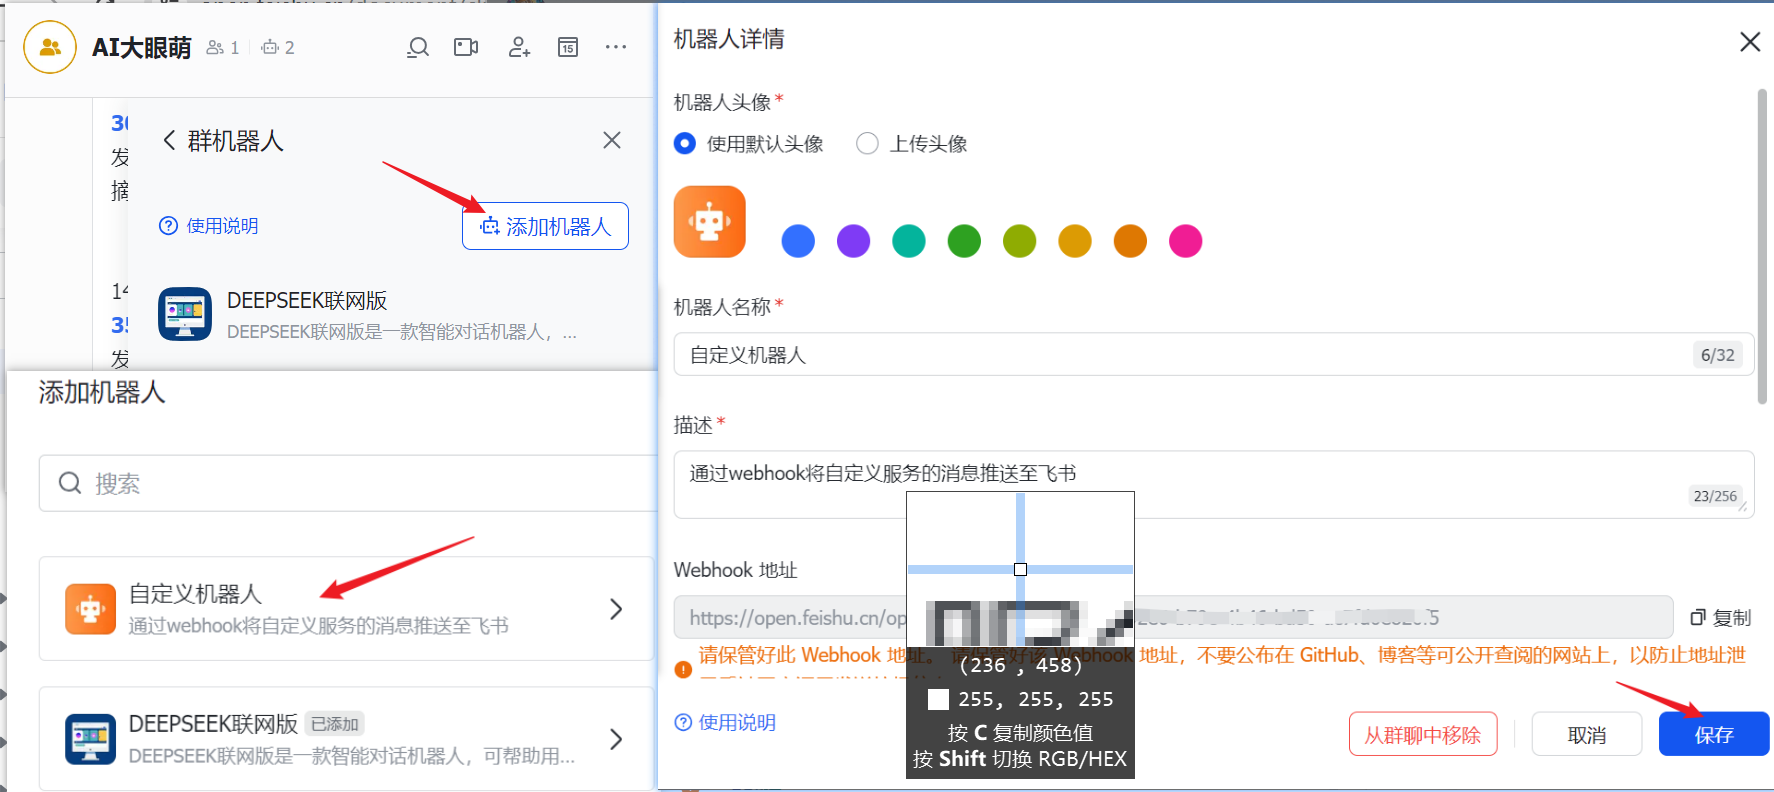Screen dimensions: 1774x792
Task: Click the 添加机器人 button
Action: (x=545, y=226)
